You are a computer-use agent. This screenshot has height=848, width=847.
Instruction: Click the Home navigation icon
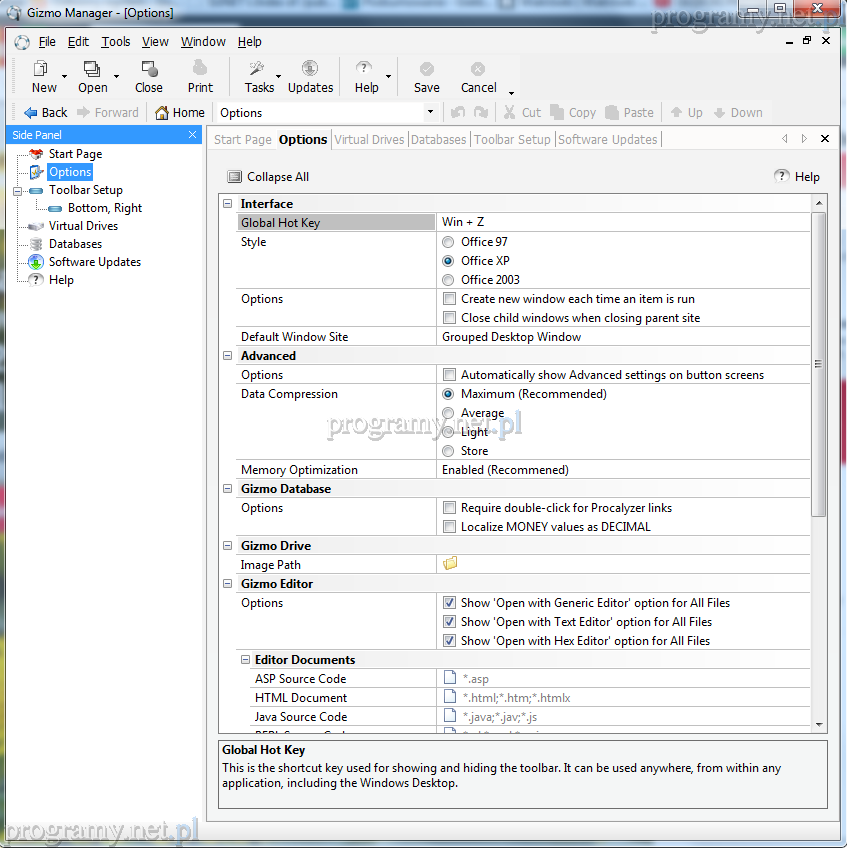[162, 113]
